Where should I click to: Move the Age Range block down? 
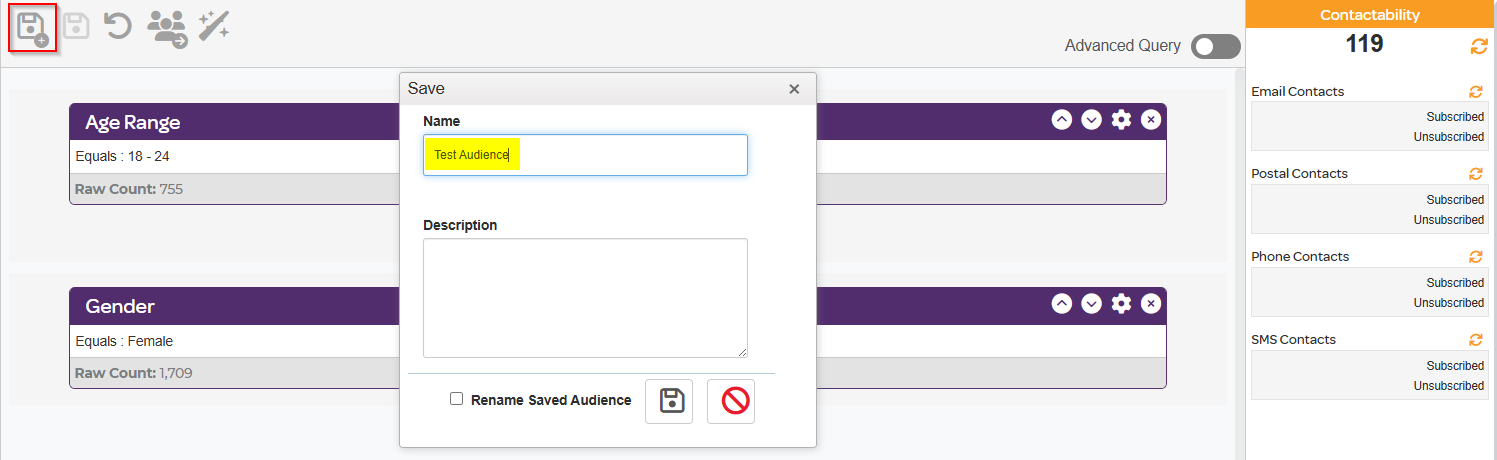pos(1091,120)
